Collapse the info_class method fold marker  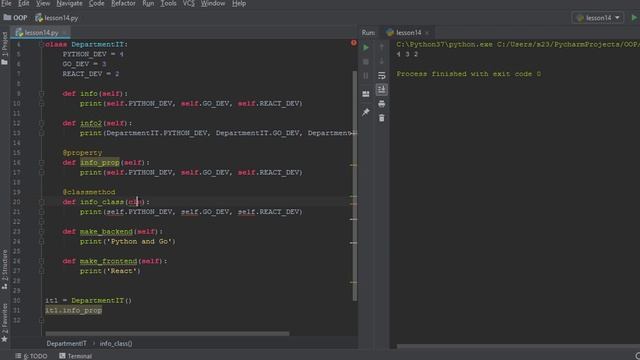point(42,202)
